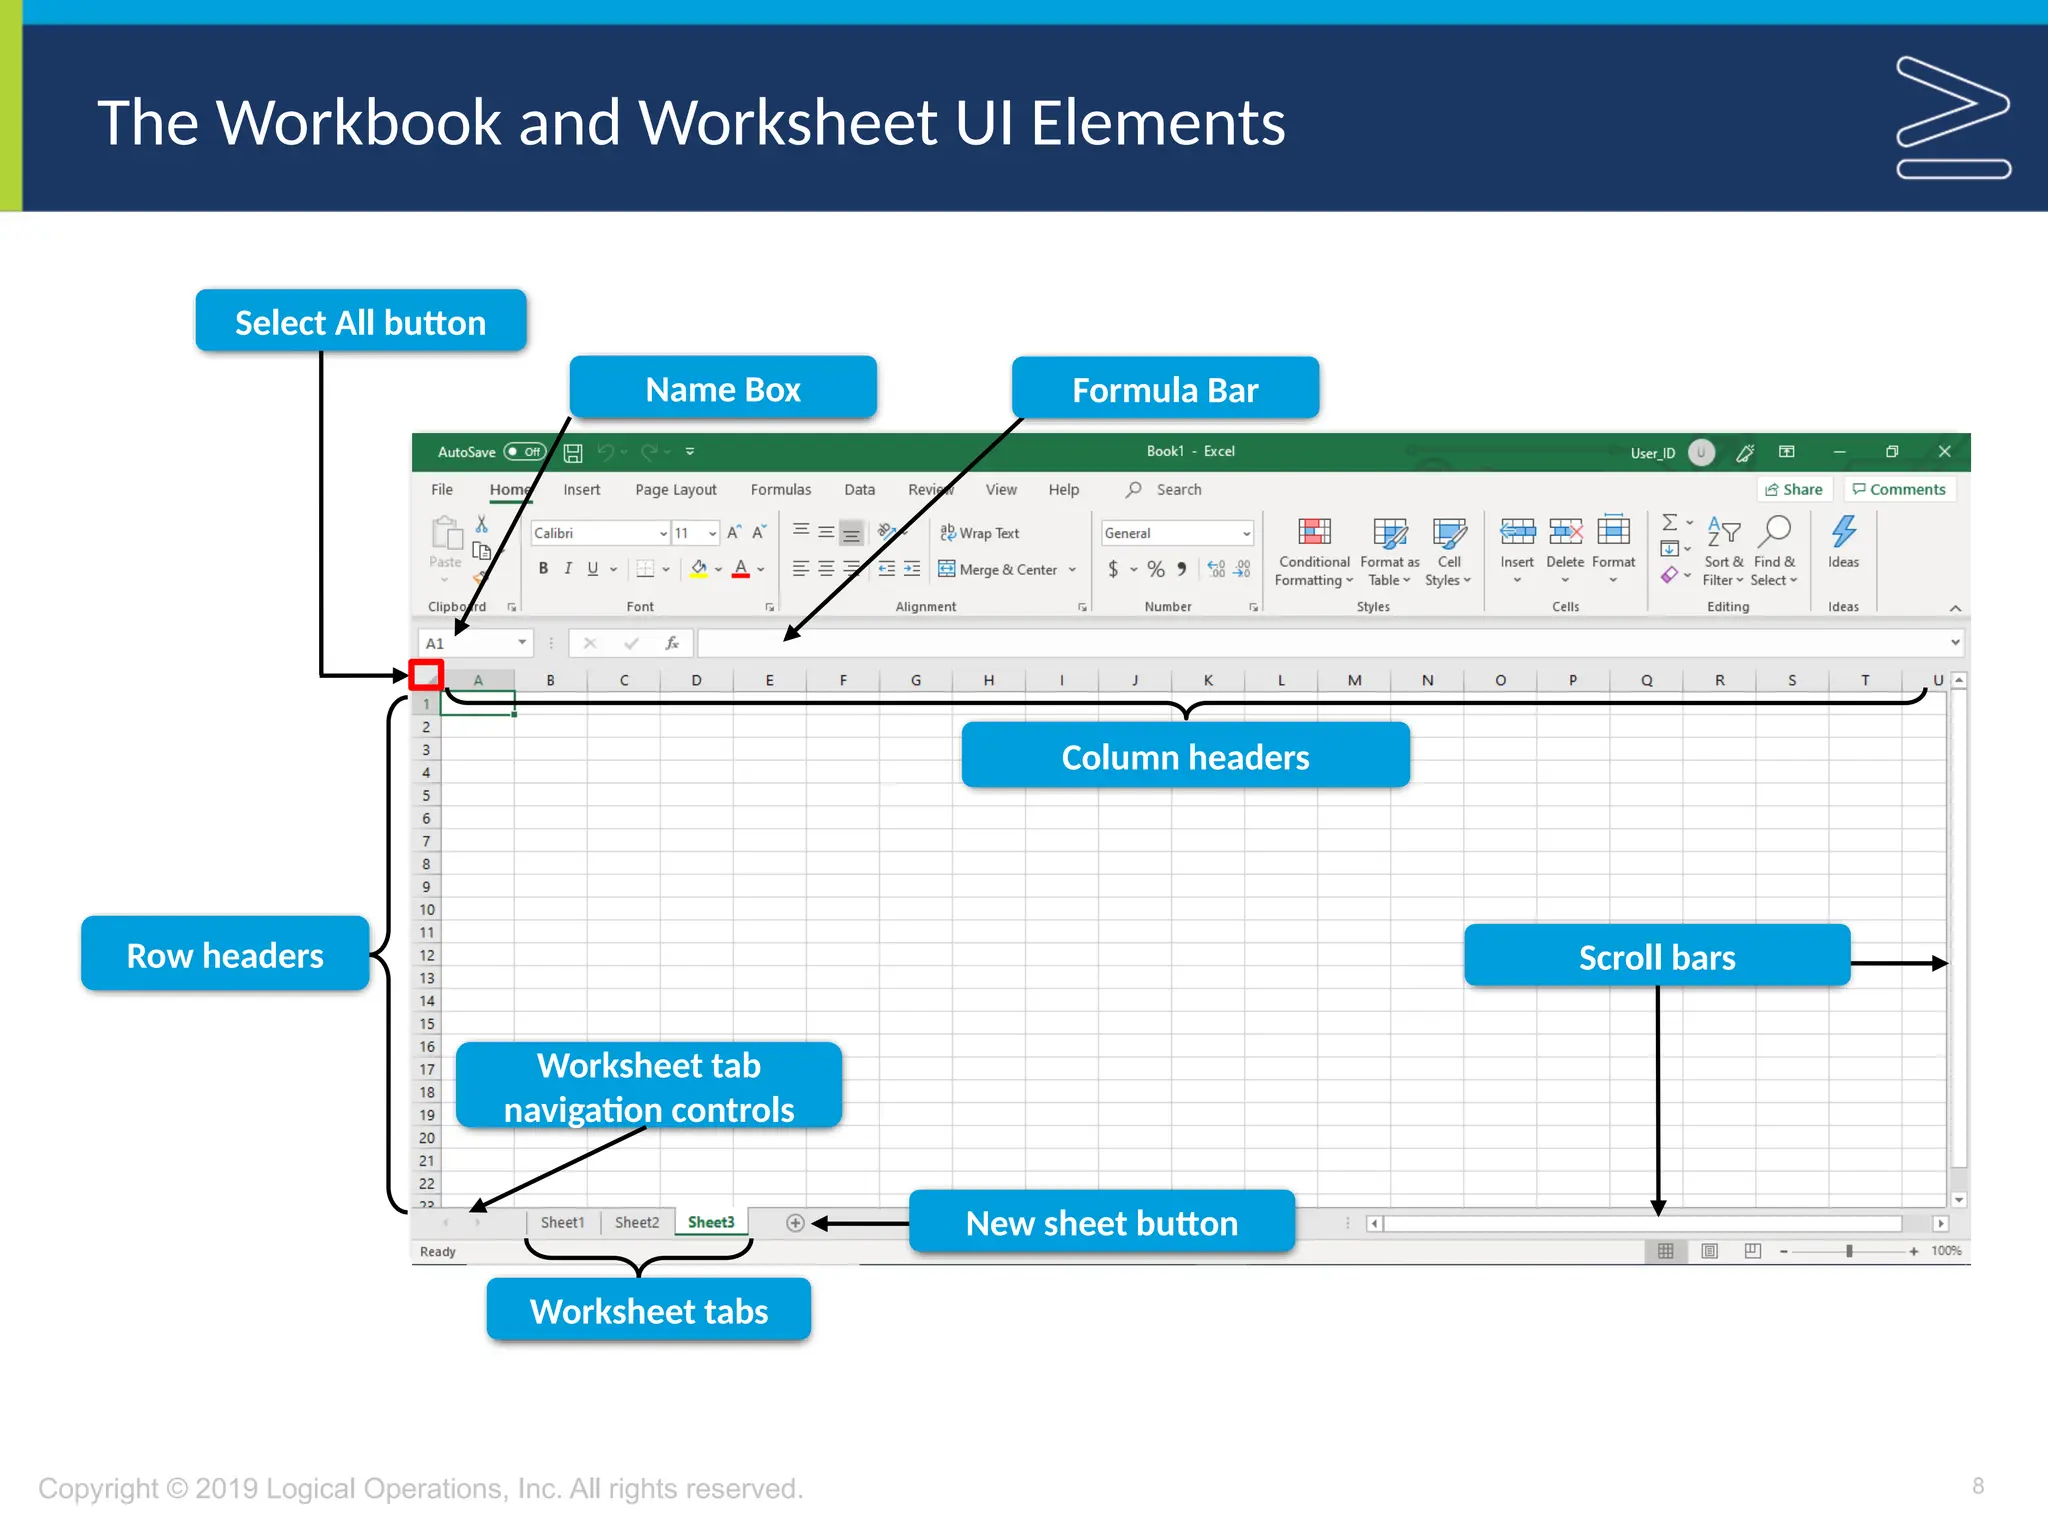Open Sort & Filter menu
Screen dimensions: 2048x1536
1723,551
